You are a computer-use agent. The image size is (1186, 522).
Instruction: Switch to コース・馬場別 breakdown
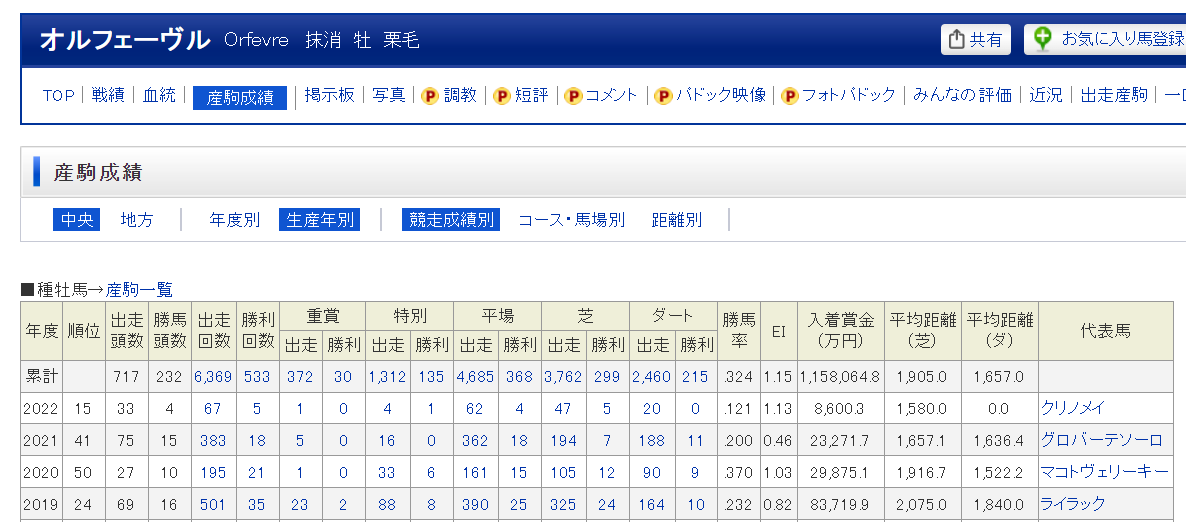click(x=571, y=220)
